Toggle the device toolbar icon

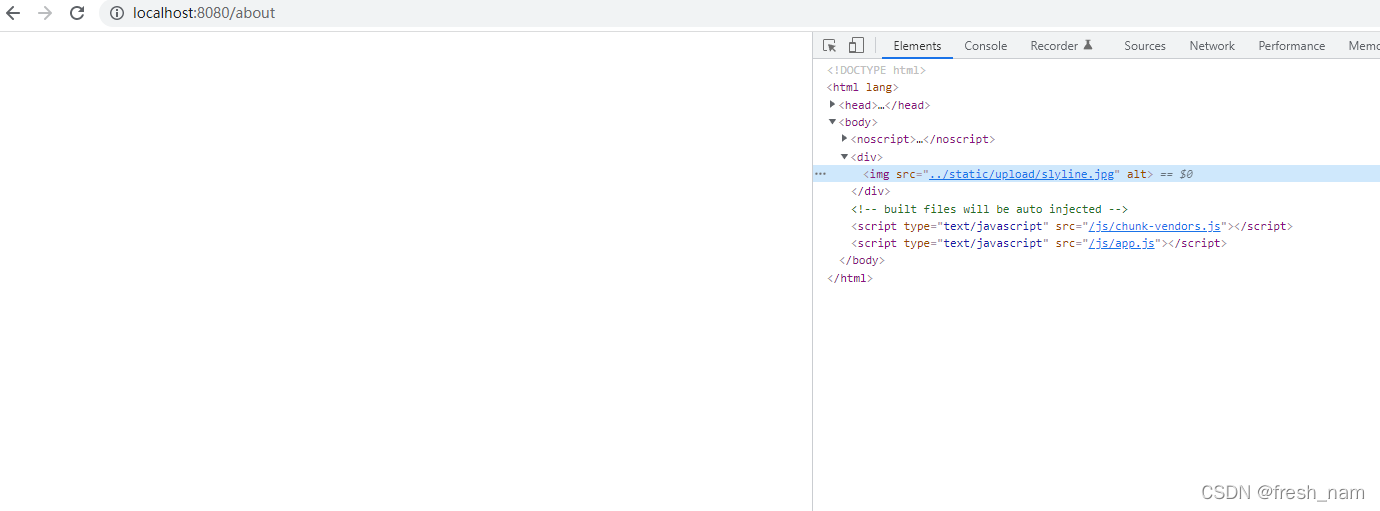pyautogui.click(x=856, y=45)
